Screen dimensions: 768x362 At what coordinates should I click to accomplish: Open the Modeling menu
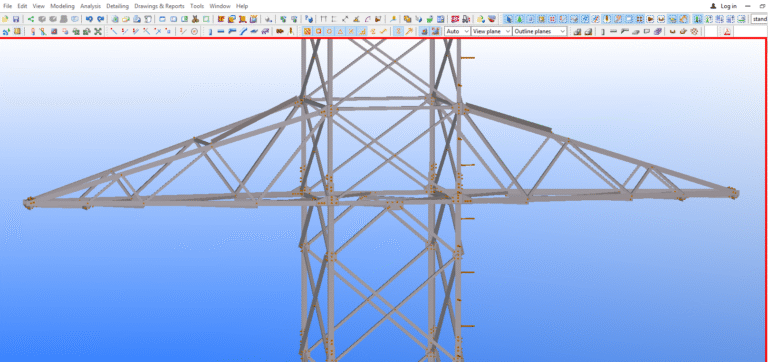coord(62,6)
